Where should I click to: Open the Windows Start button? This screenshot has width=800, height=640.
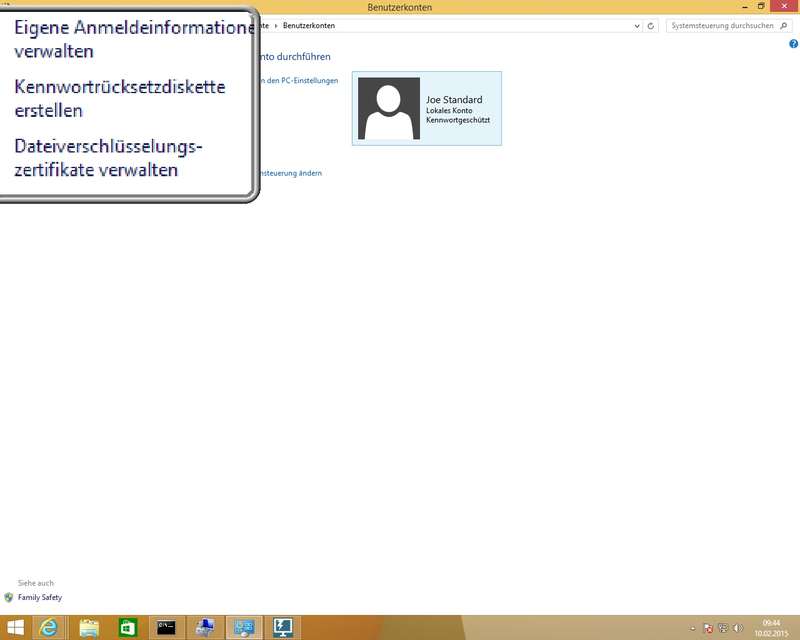(15, 627)
